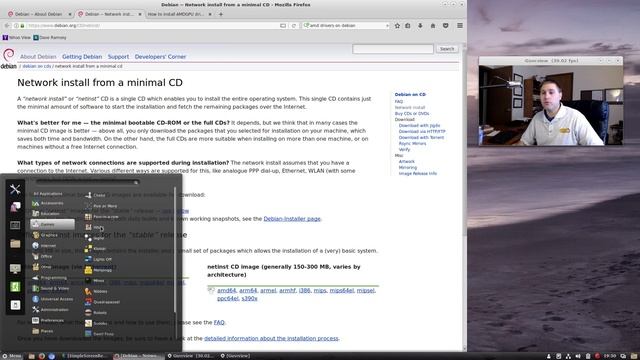Open the Klotski game entry
Screen dimensions: 640x360
[96, 248]
